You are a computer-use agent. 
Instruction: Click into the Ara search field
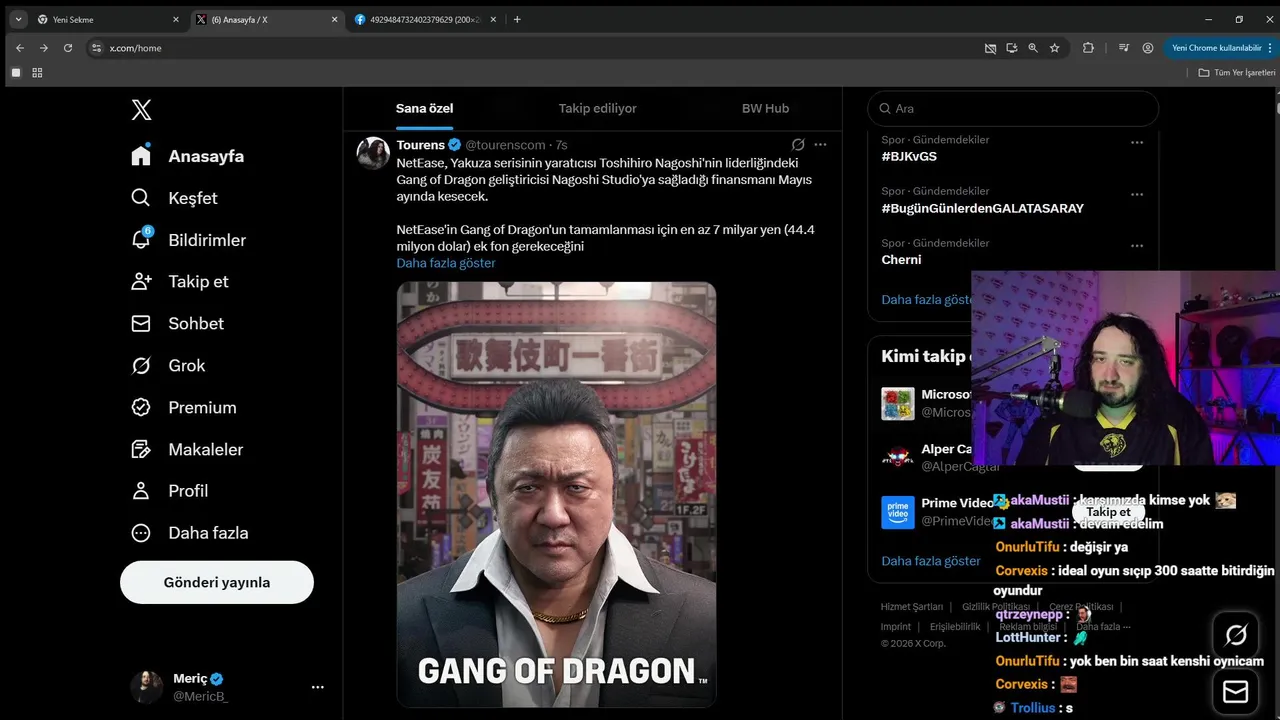pyautogui.click(x=1013, y=108)
